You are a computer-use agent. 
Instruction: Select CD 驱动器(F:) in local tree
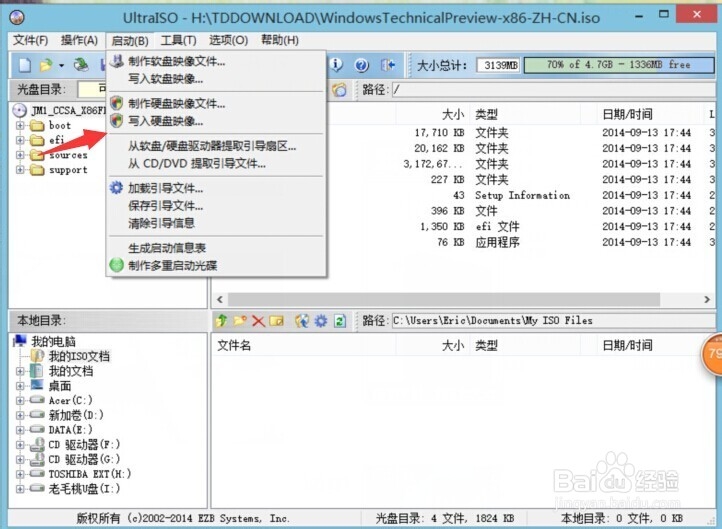click(84, 444)
